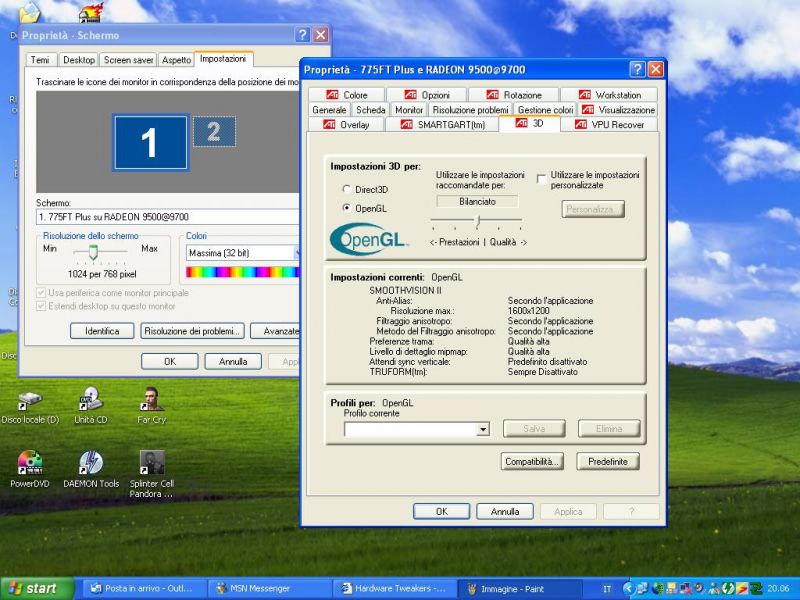Select monitor 1 in the display layout
Viewport: 800px width, 600px height.
click(x=151, y=142)
